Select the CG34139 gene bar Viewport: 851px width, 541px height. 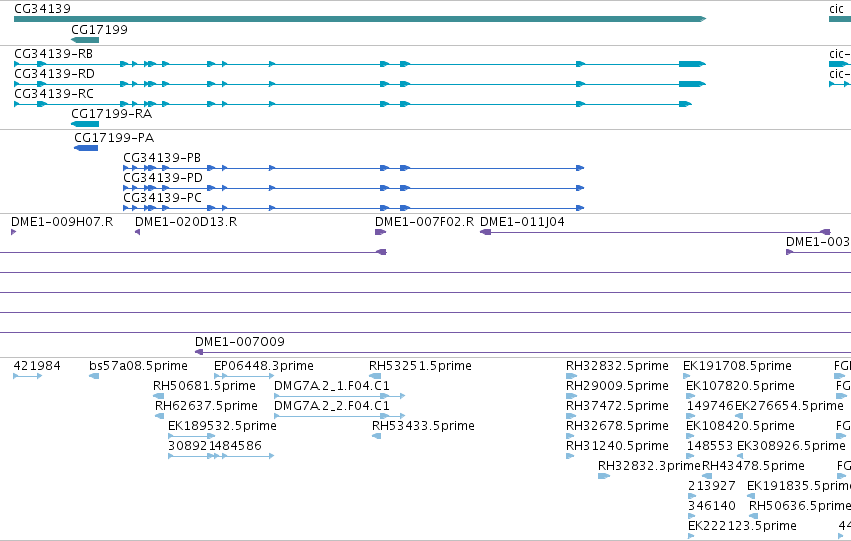[x=360, y=19]
